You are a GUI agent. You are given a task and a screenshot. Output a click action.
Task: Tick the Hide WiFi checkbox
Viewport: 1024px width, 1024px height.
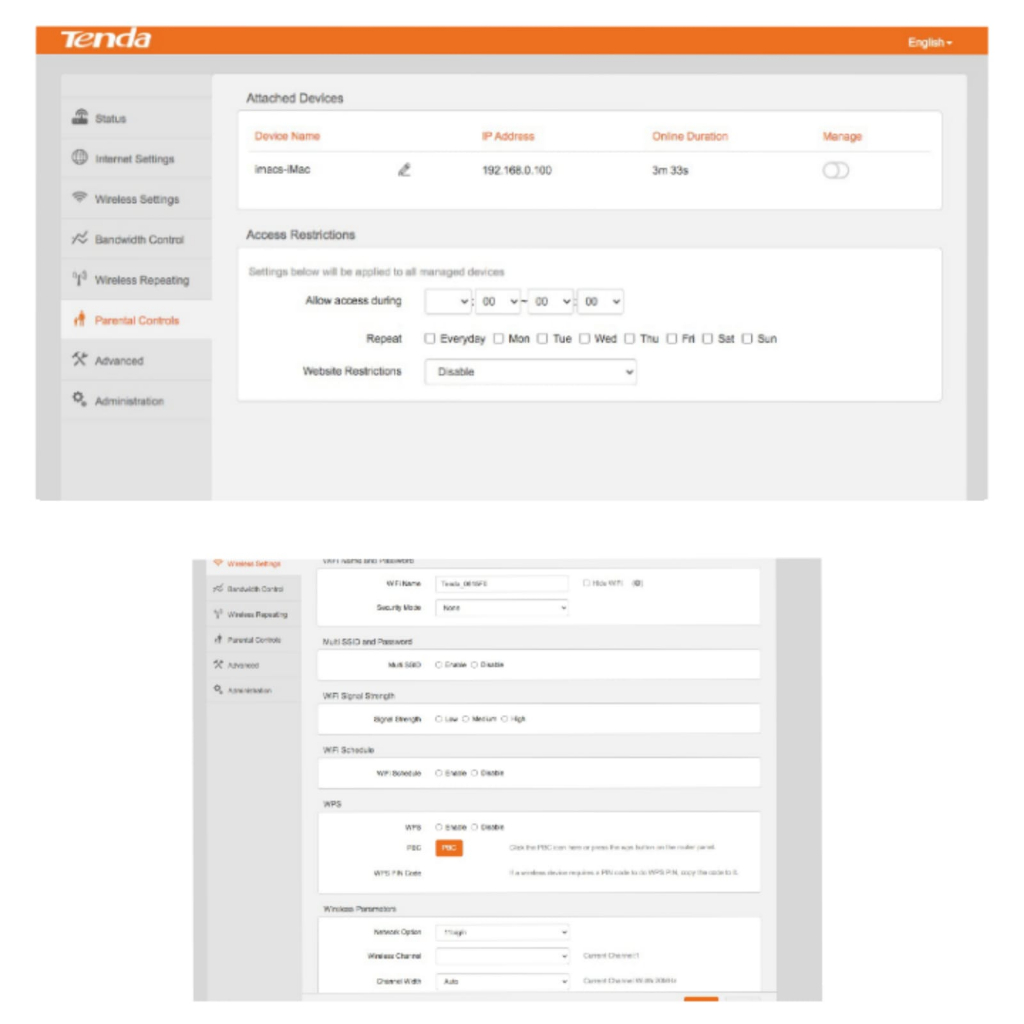click(587, 582)
